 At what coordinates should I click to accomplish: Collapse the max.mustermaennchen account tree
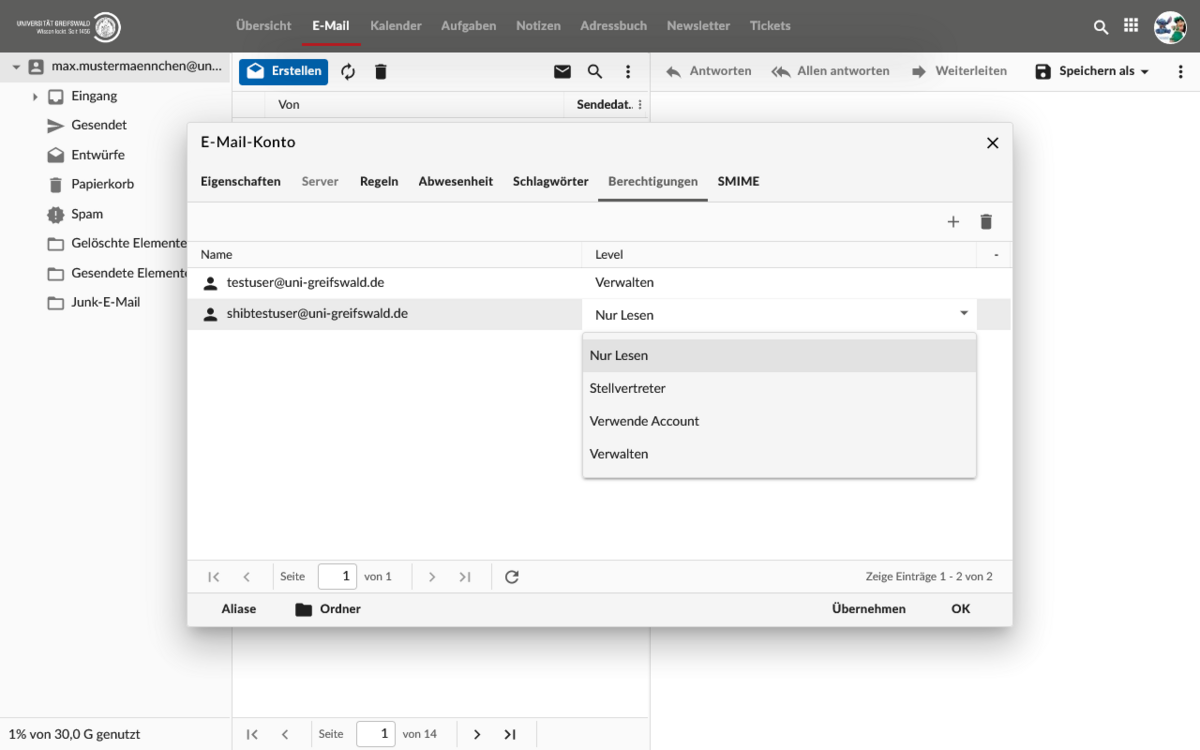[x=16, y=67]
